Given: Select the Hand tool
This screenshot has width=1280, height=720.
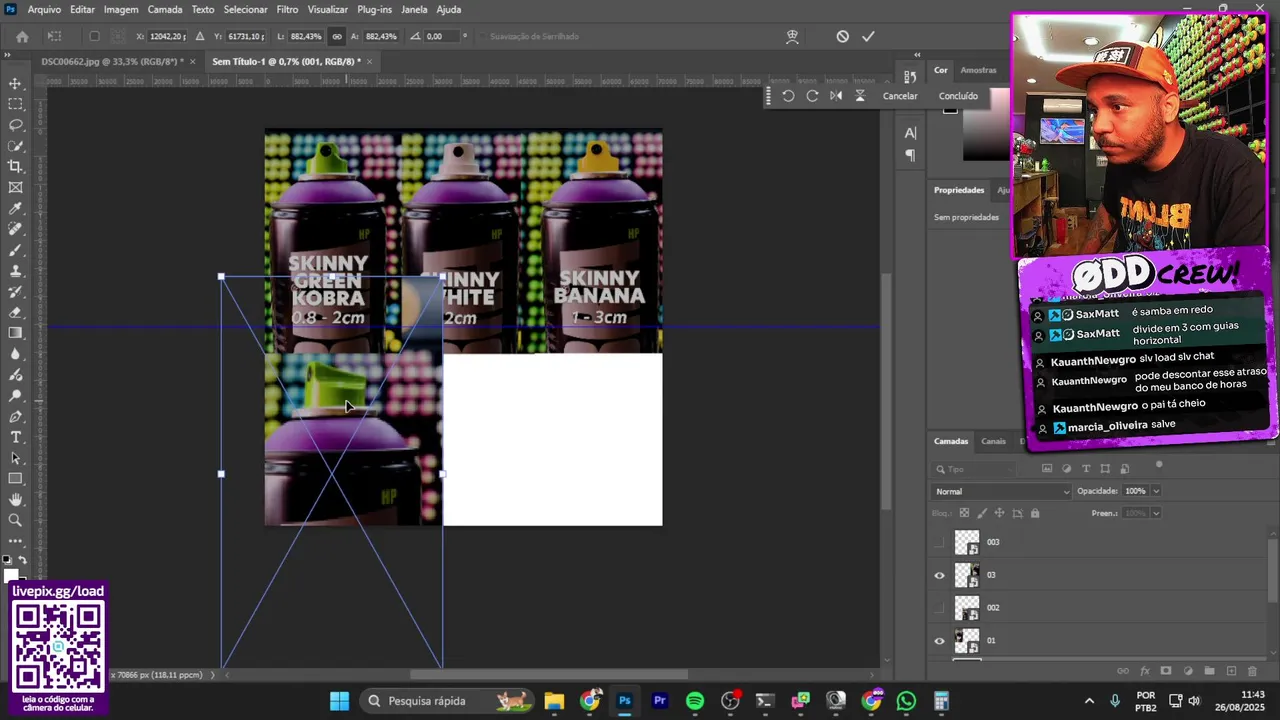Looking at the screenshot, I should tap(15, 499).
